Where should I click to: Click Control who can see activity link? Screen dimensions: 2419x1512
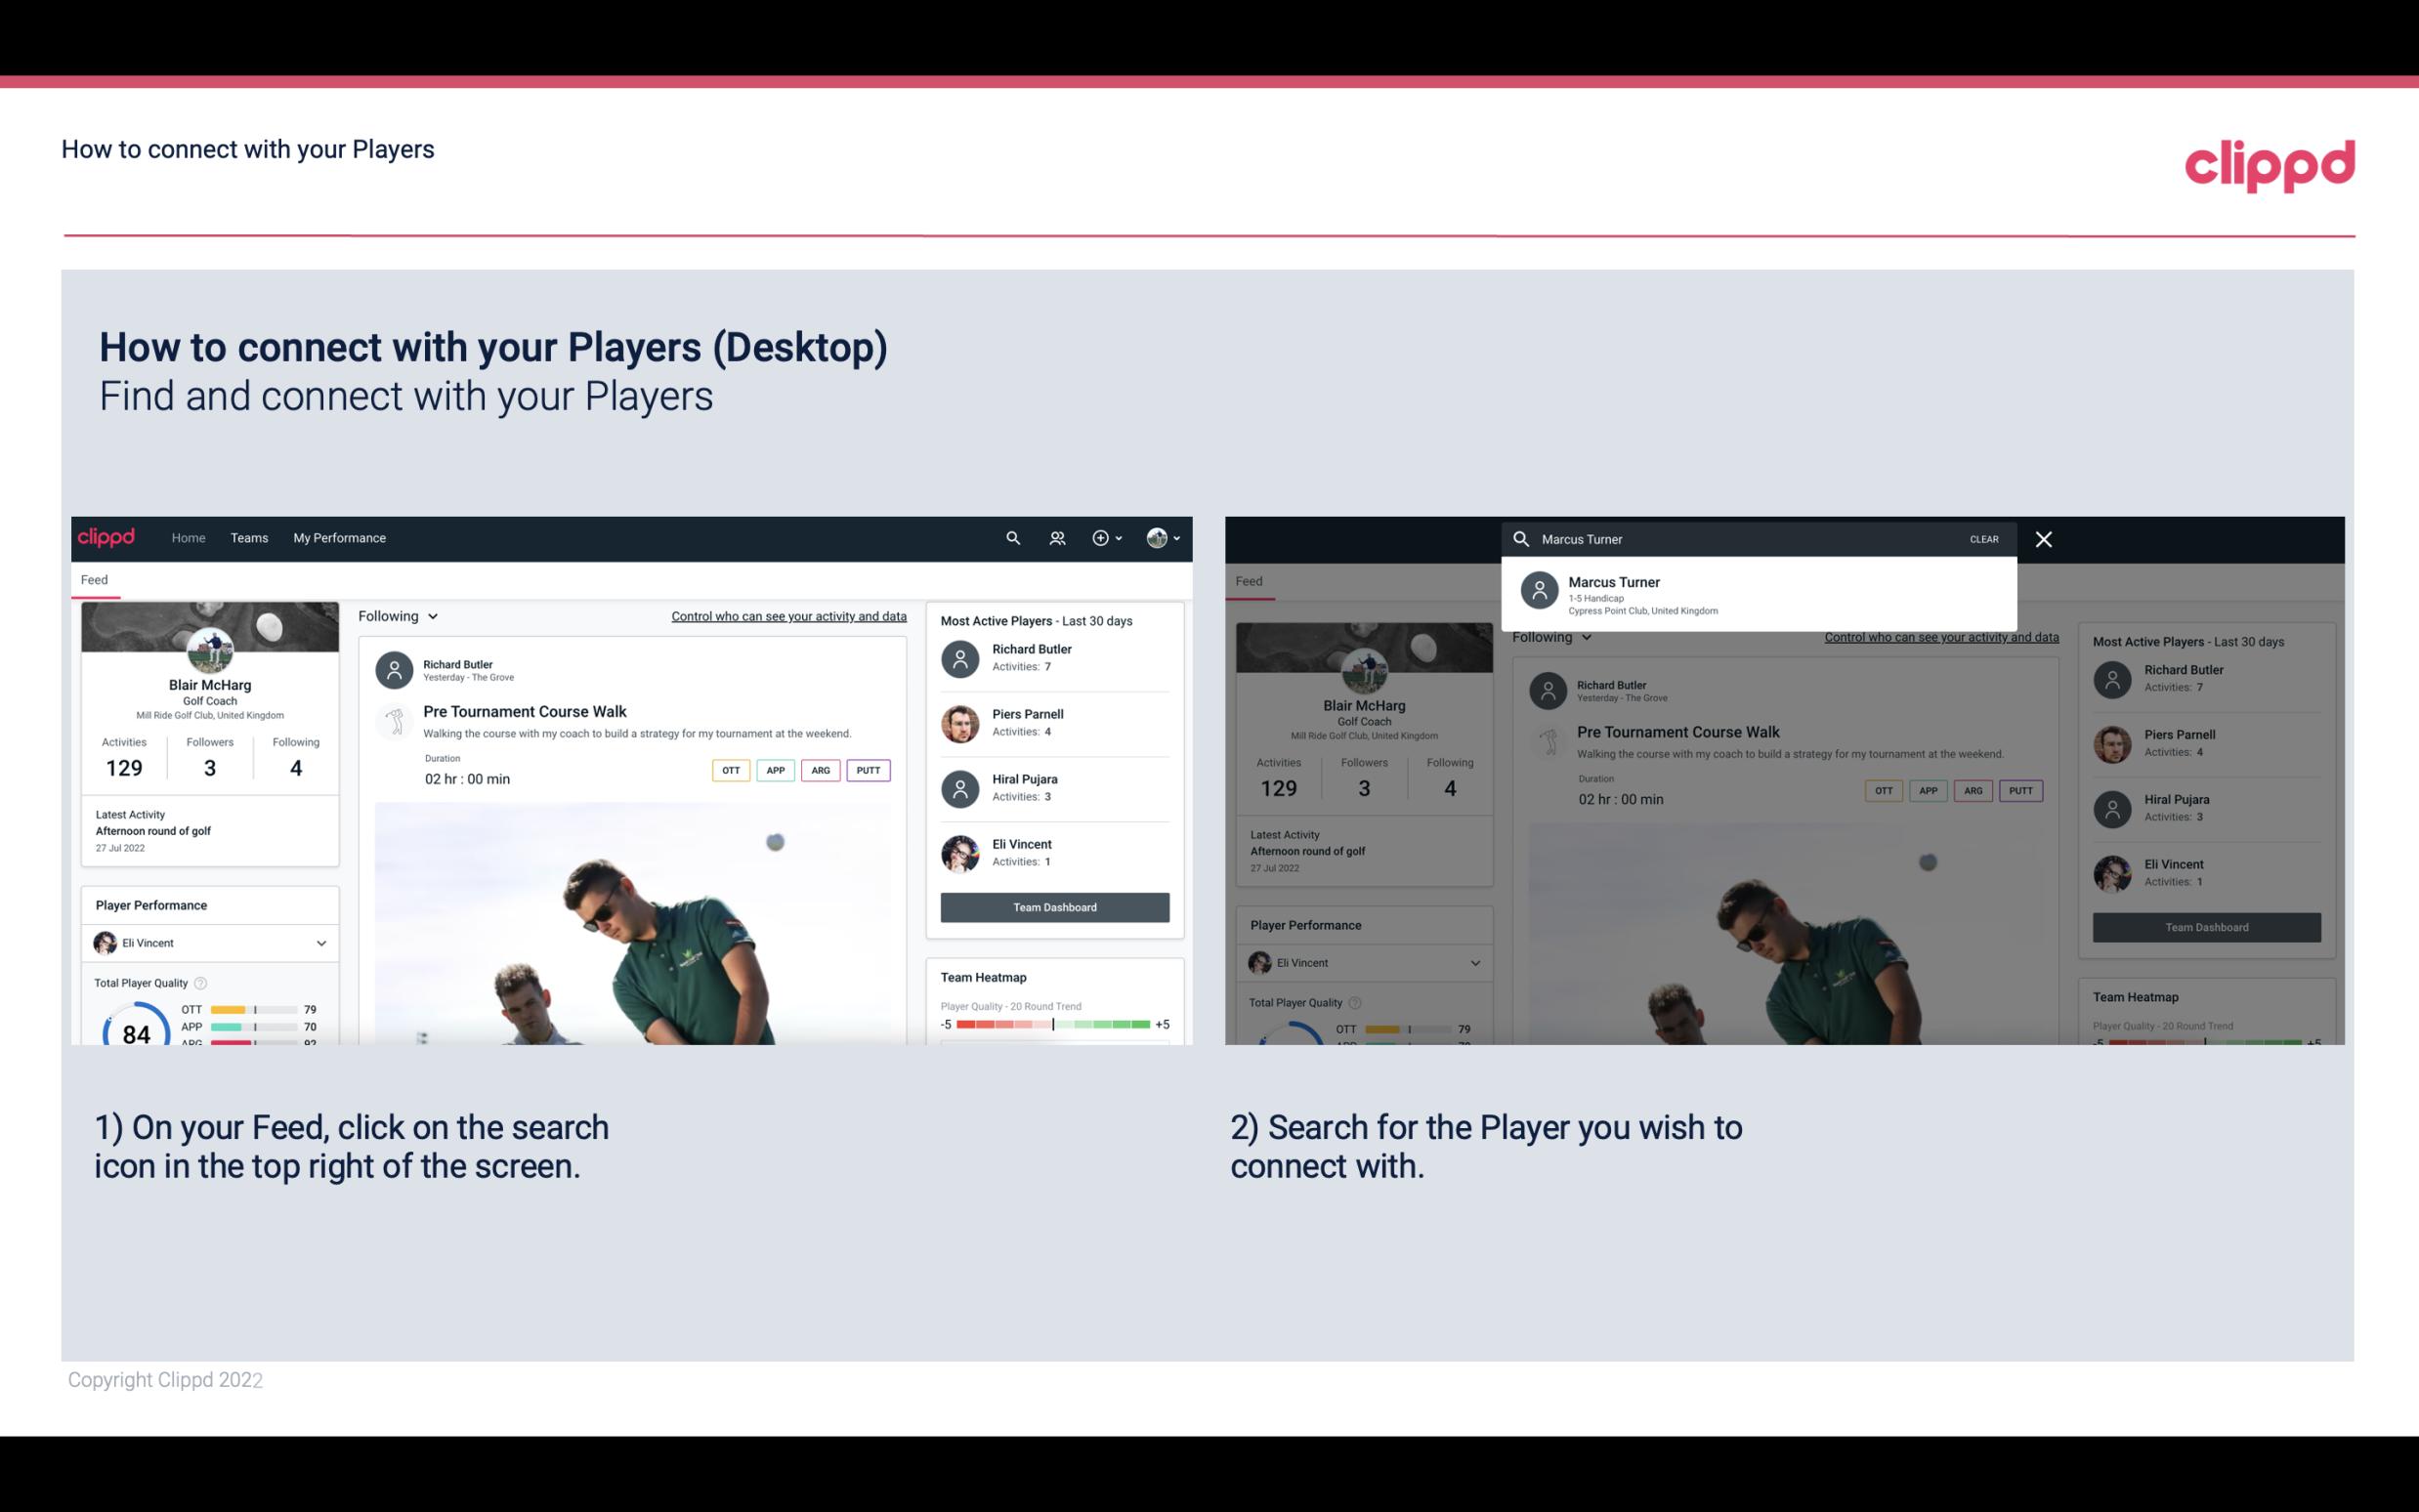(787, 615)
